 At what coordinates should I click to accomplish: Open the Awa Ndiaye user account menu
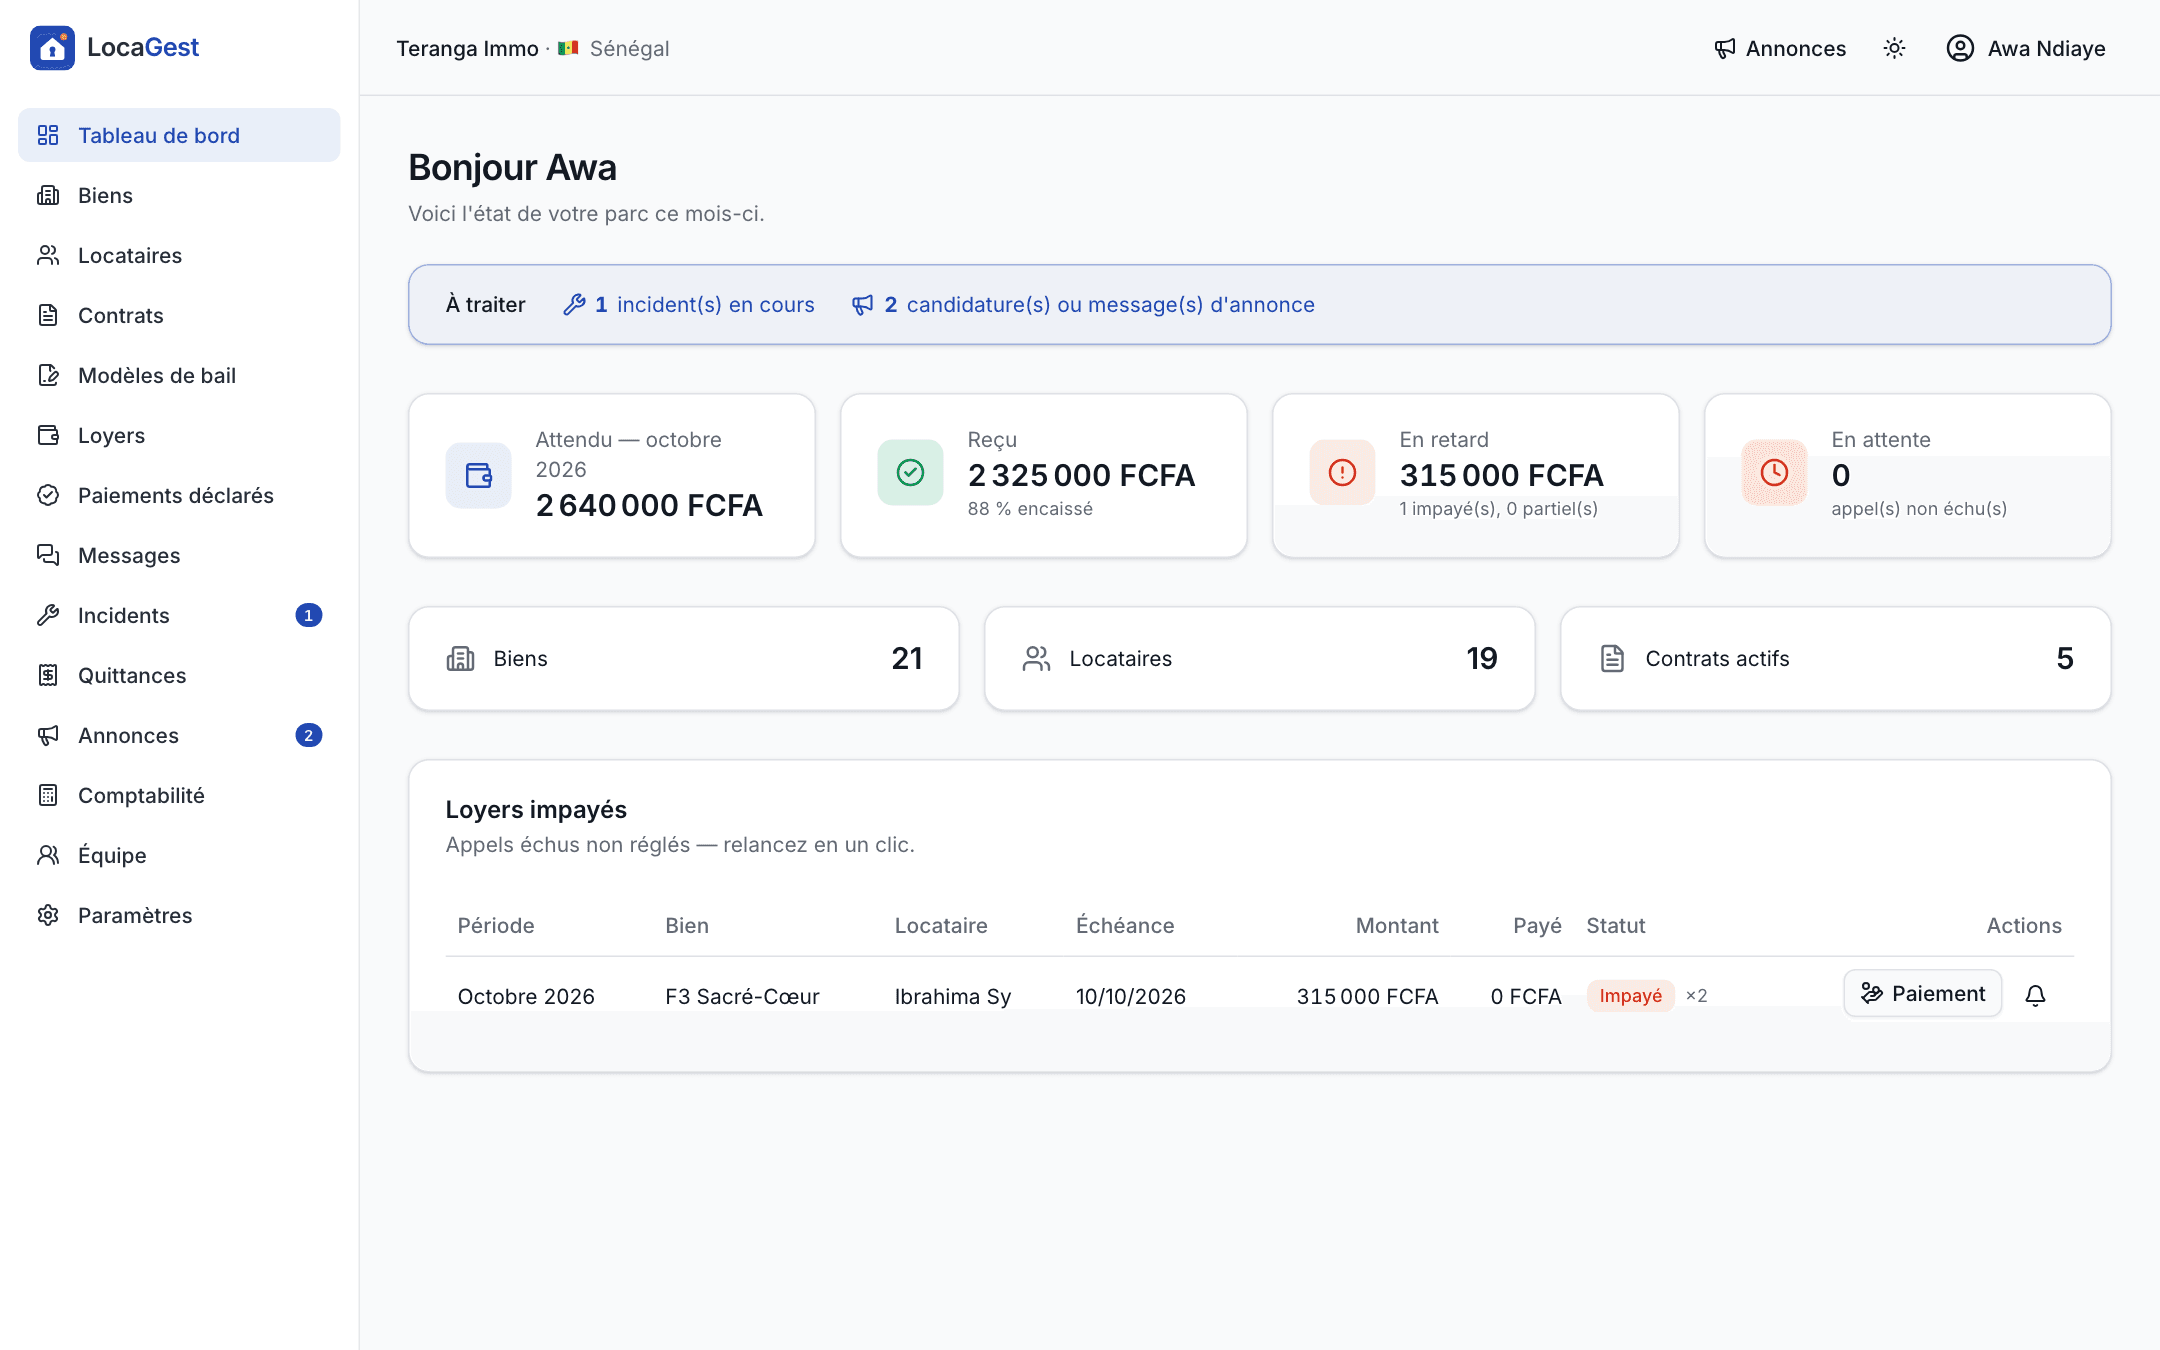coord(2025,48)
